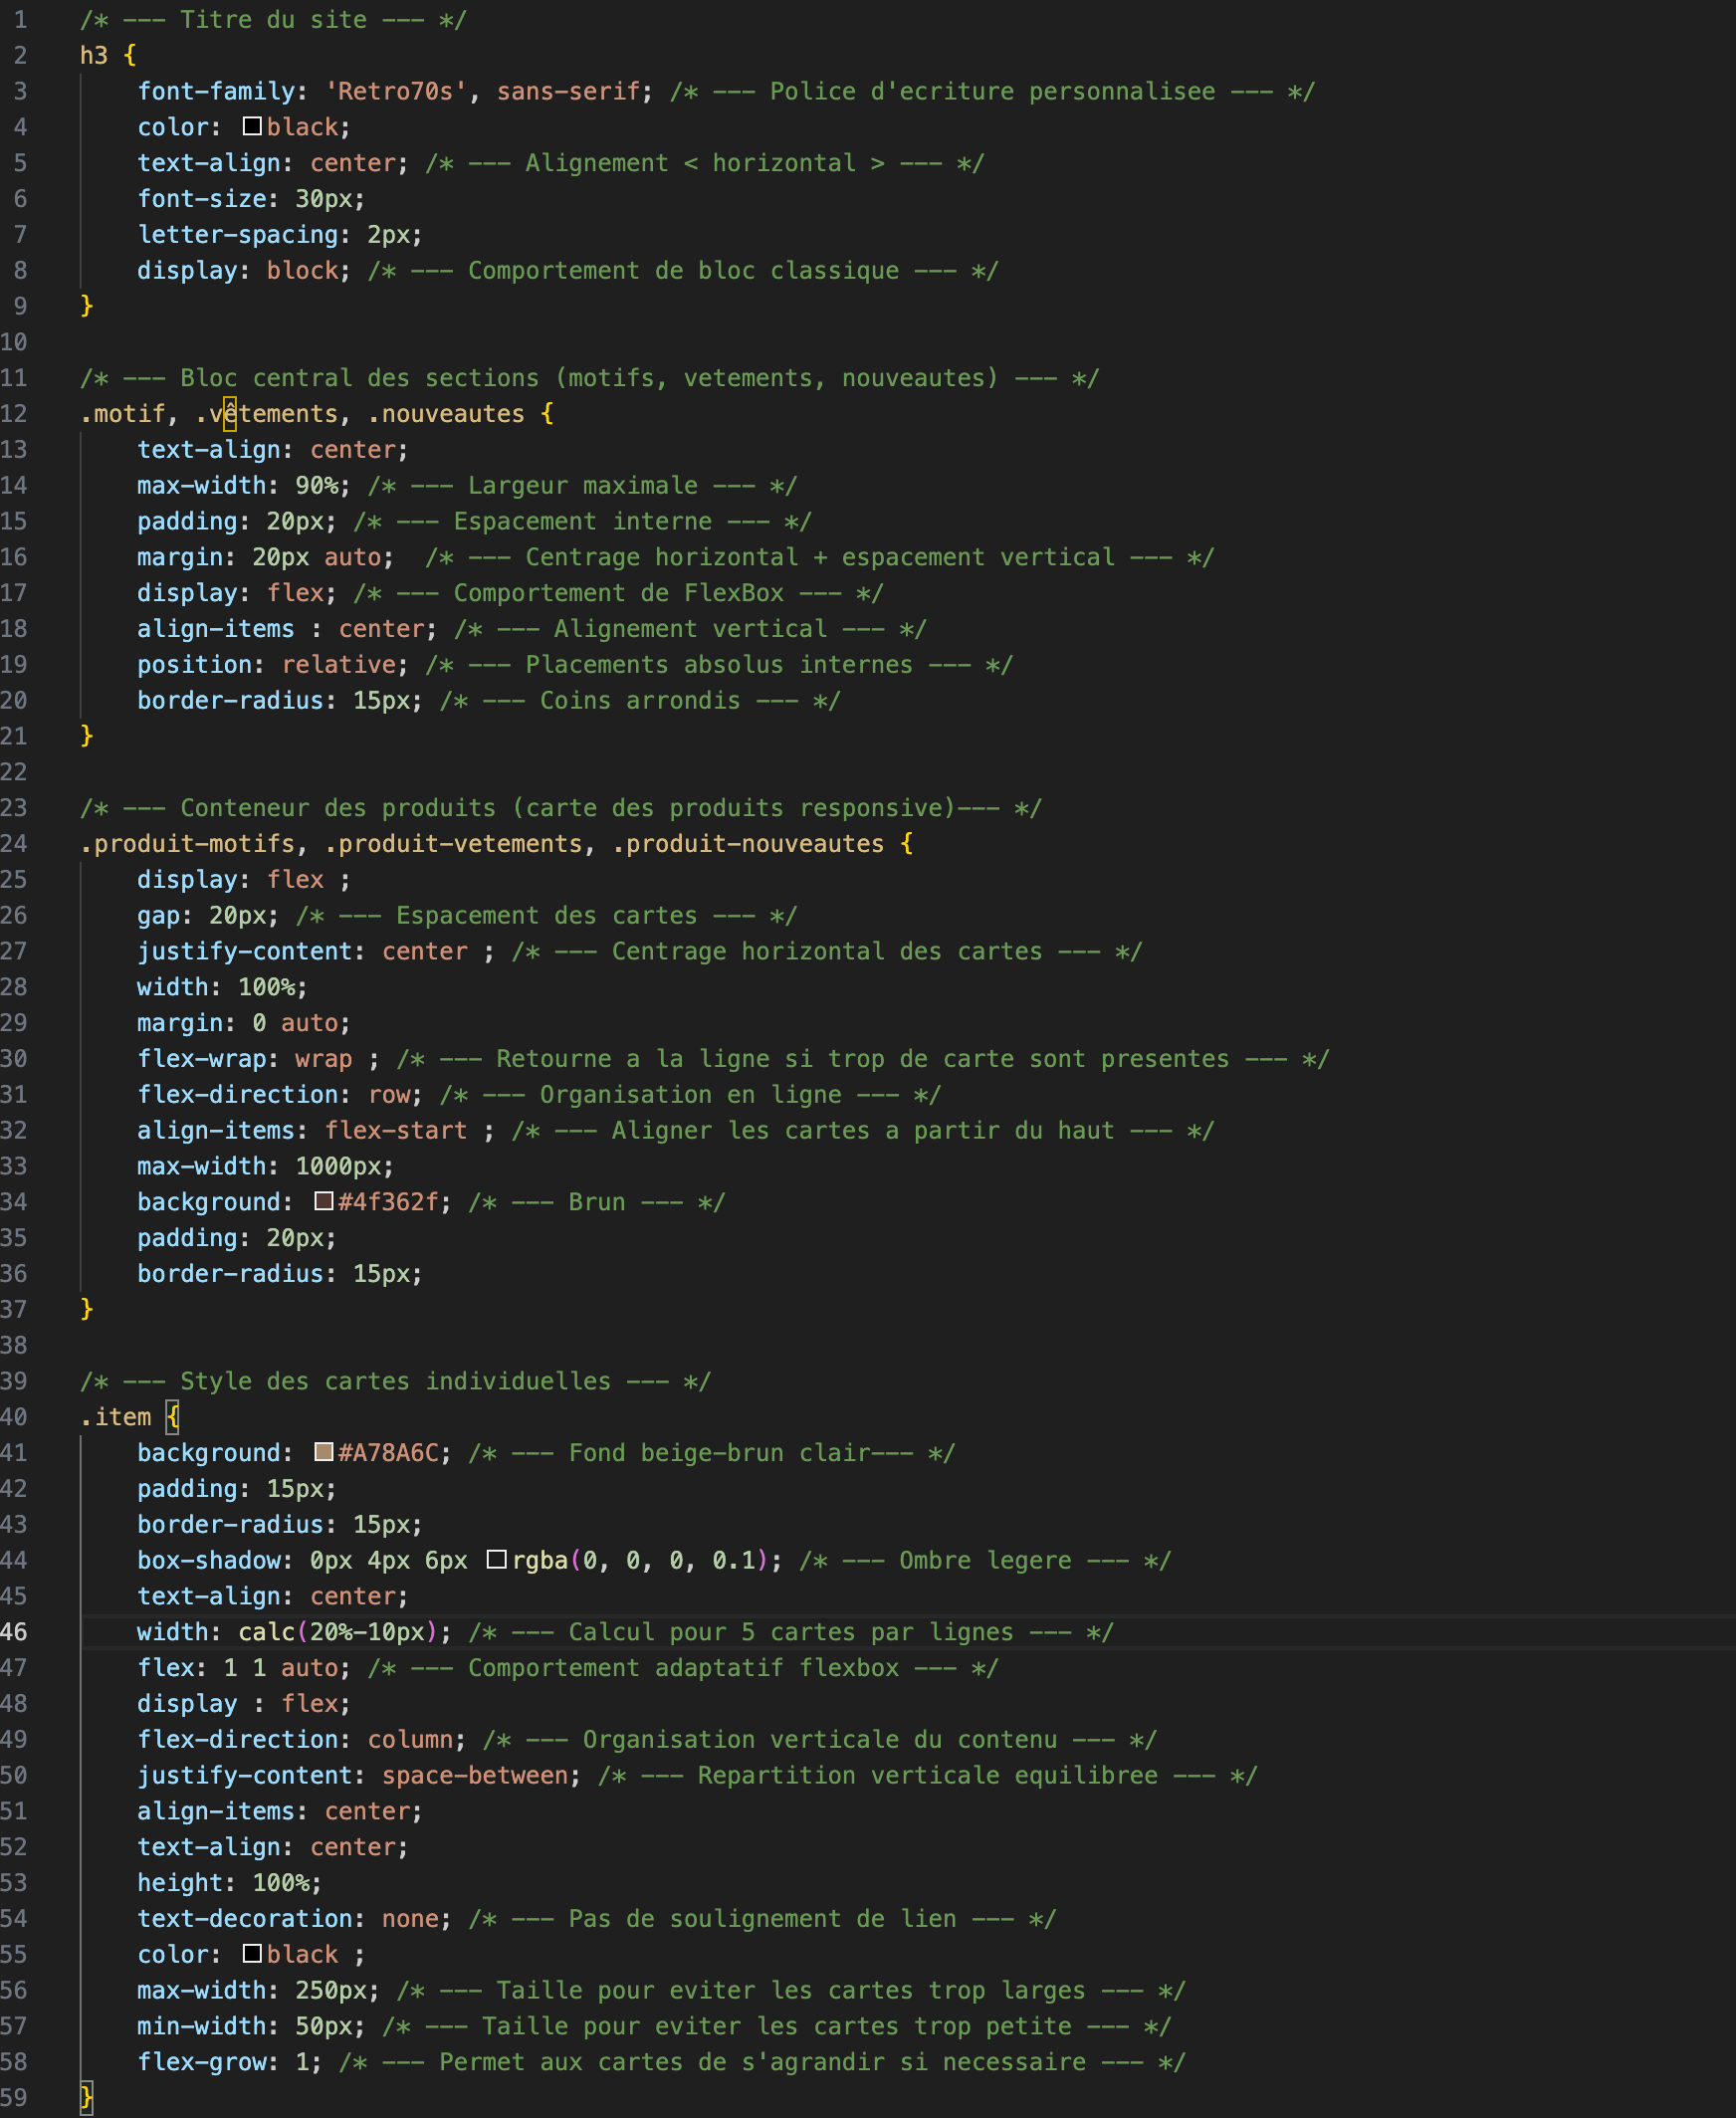Click flex-direction: column on line 49

[x=300, y=1739]
